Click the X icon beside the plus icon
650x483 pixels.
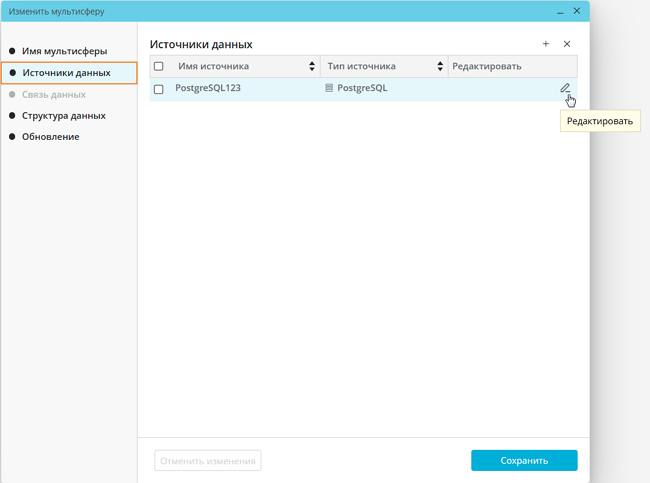pyautogui.click(x=567, y=44)
